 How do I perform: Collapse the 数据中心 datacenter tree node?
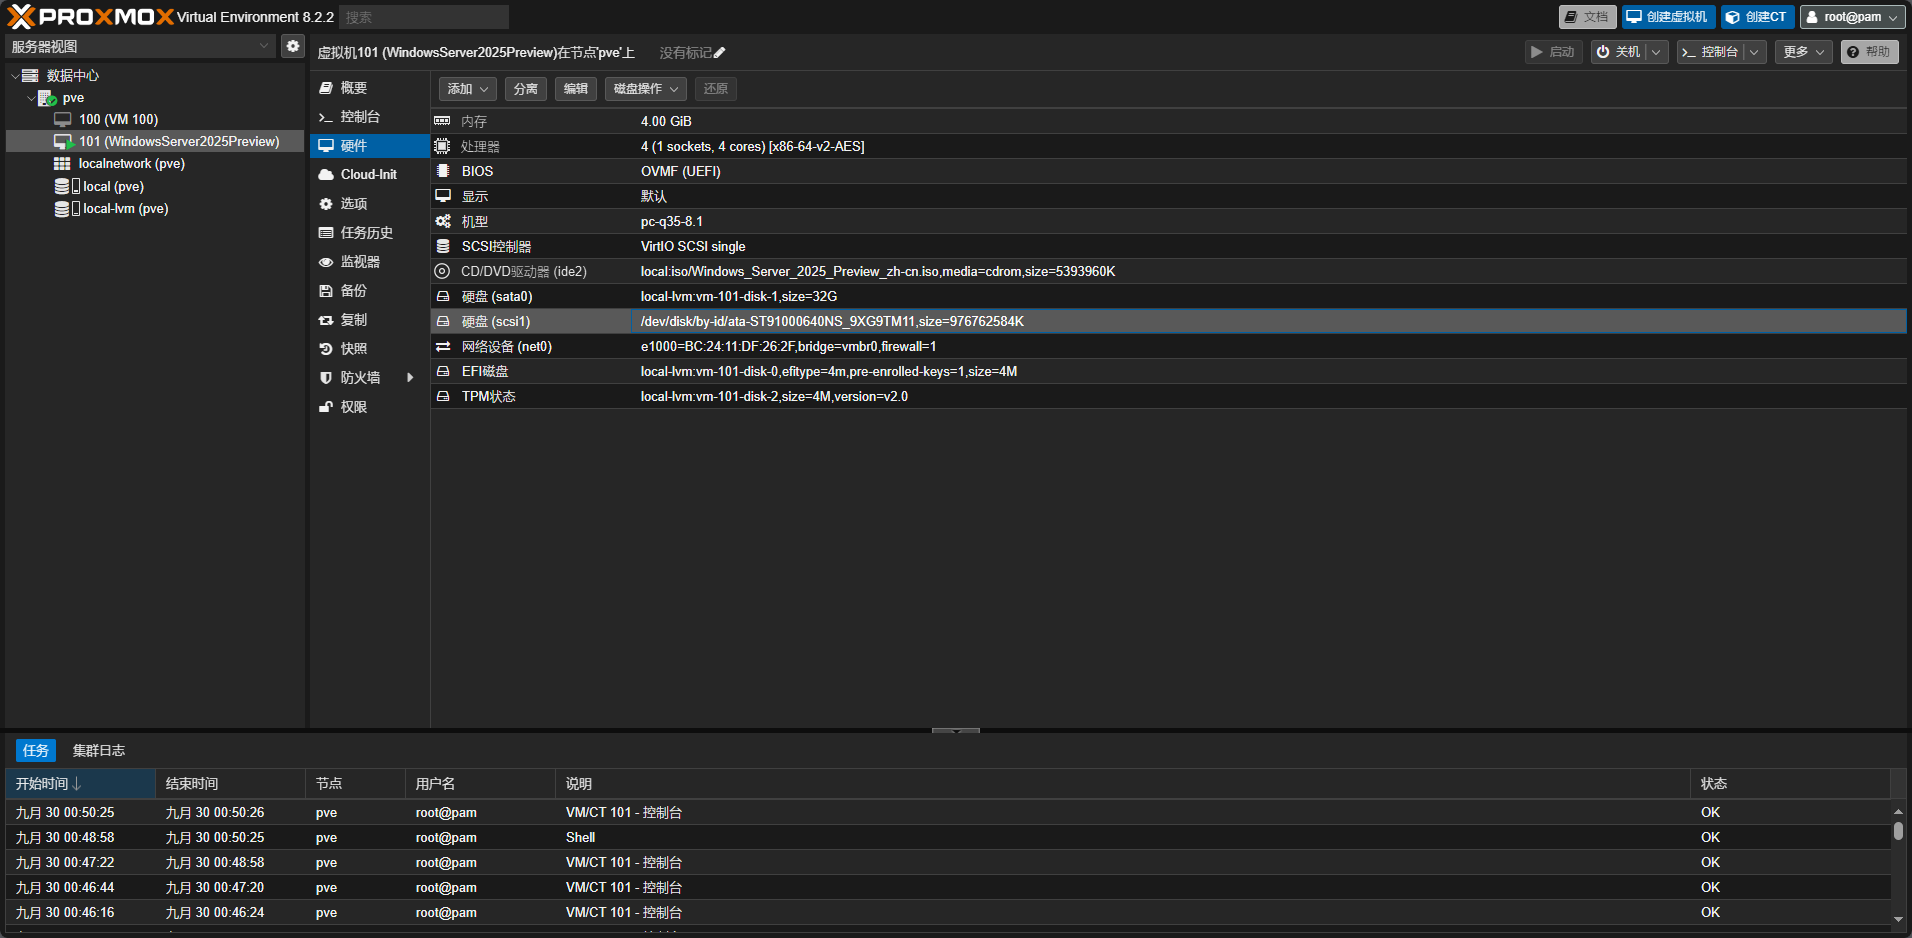(15, 76)
